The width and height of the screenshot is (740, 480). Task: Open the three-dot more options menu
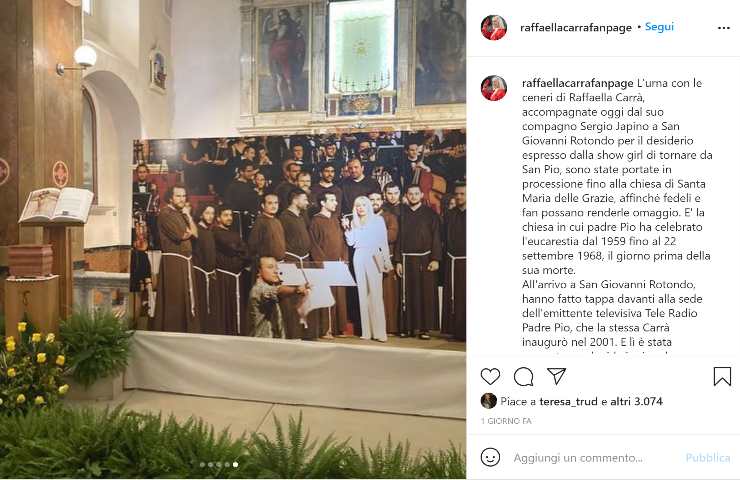[x=723, y=28]
